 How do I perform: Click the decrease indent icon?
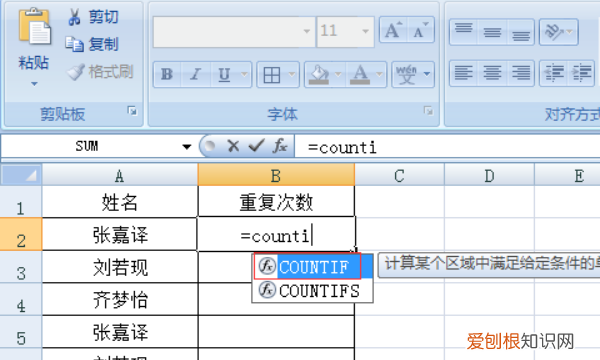point(554,73)
